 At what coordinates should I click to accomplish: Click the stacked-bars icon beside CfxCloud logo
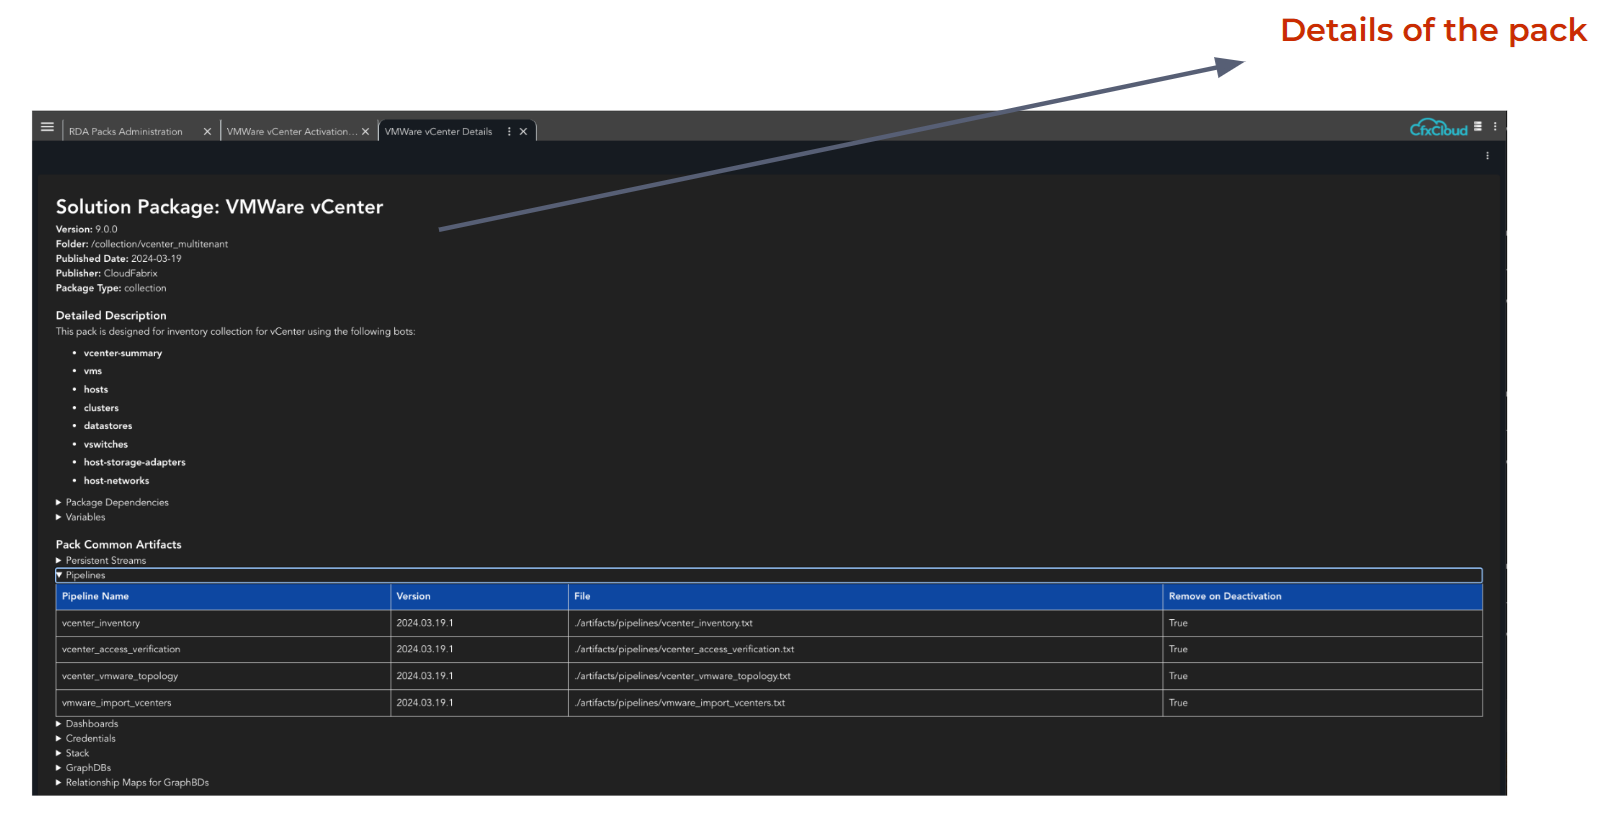tap(1478, 127)
